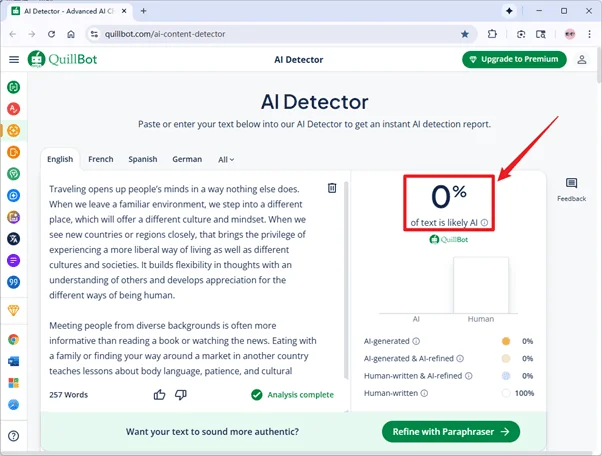The width and height of the screenshot is (602, 456).
Task: Click the pale AI-generated & AI-refined color dot
Action: (x=506, y=359)
